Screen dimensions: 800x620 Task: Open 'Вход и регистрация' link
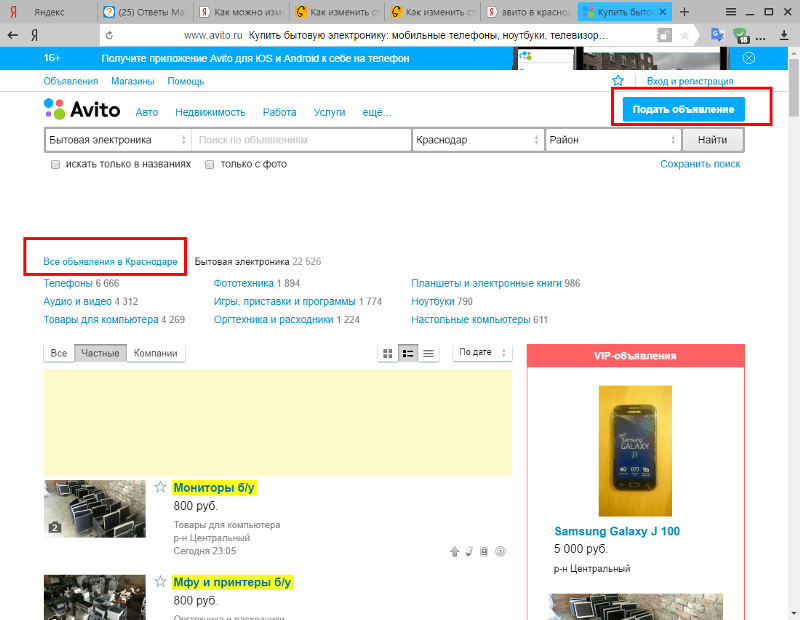pos(690,81)
